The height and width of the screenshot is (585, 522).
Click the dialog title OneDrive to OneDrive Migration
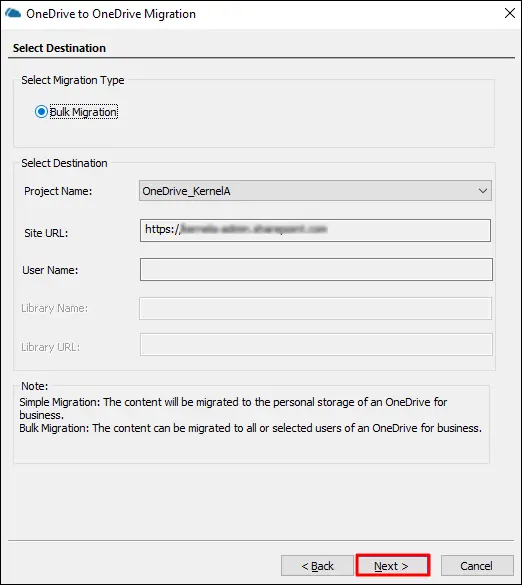111,14
